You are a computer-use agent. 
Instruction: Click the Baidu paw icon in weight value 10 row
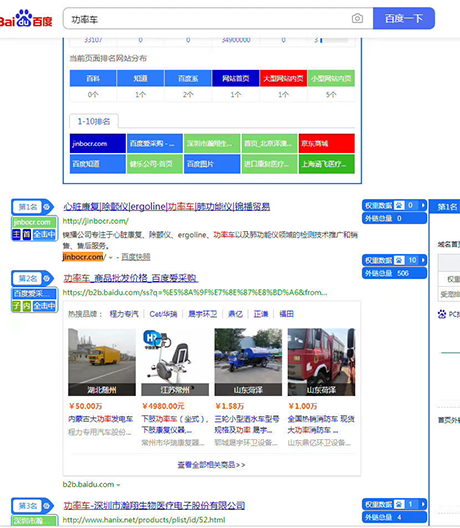pyautogui.click(x=399, y=260)
